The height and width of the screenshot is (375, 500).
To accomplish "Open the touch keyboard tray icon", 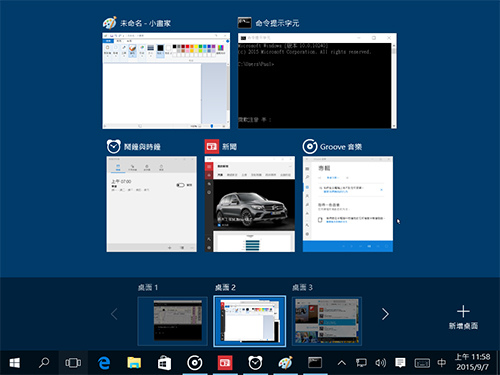I will click(x=422, y=363).
